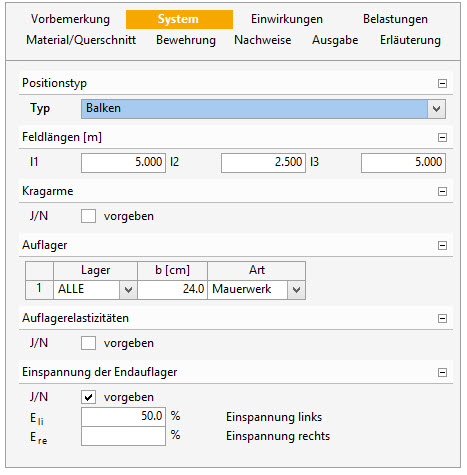Collapse the Feldlängen section
Screen dimensions: 467x475
(442, 137)
